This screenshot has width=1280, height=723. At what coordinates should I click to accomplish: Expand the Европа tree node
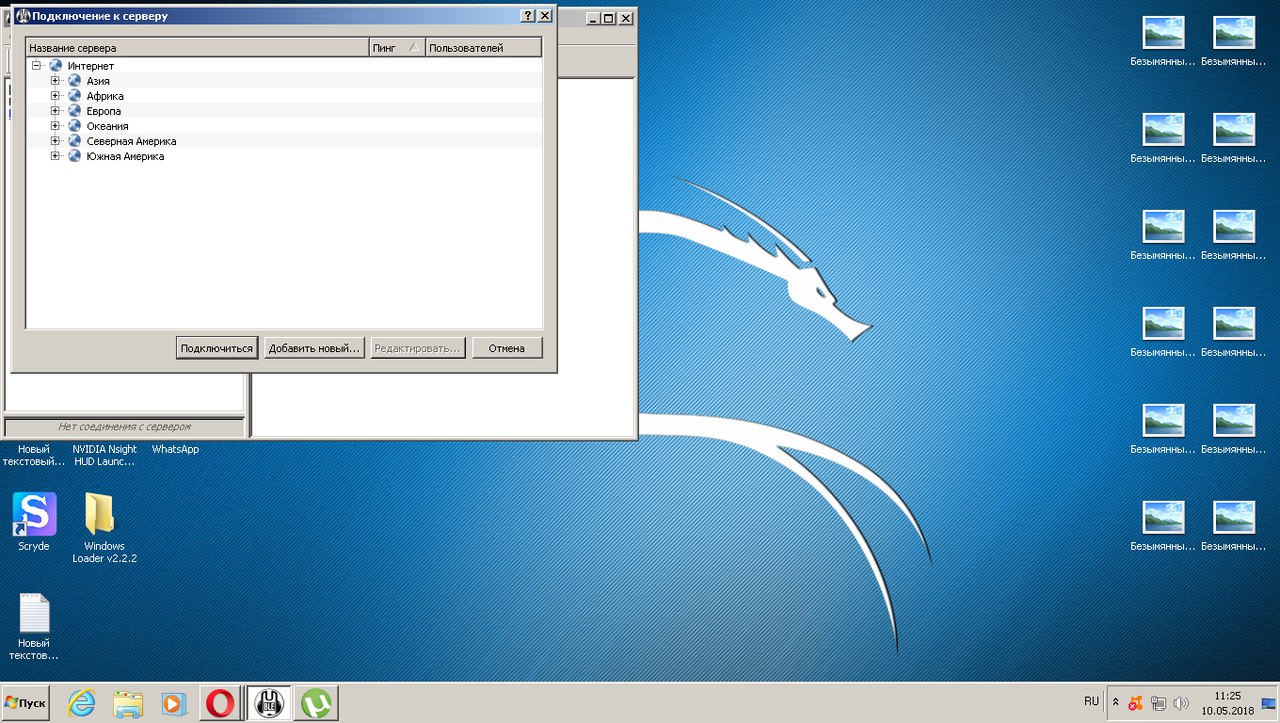coord(56,111)
